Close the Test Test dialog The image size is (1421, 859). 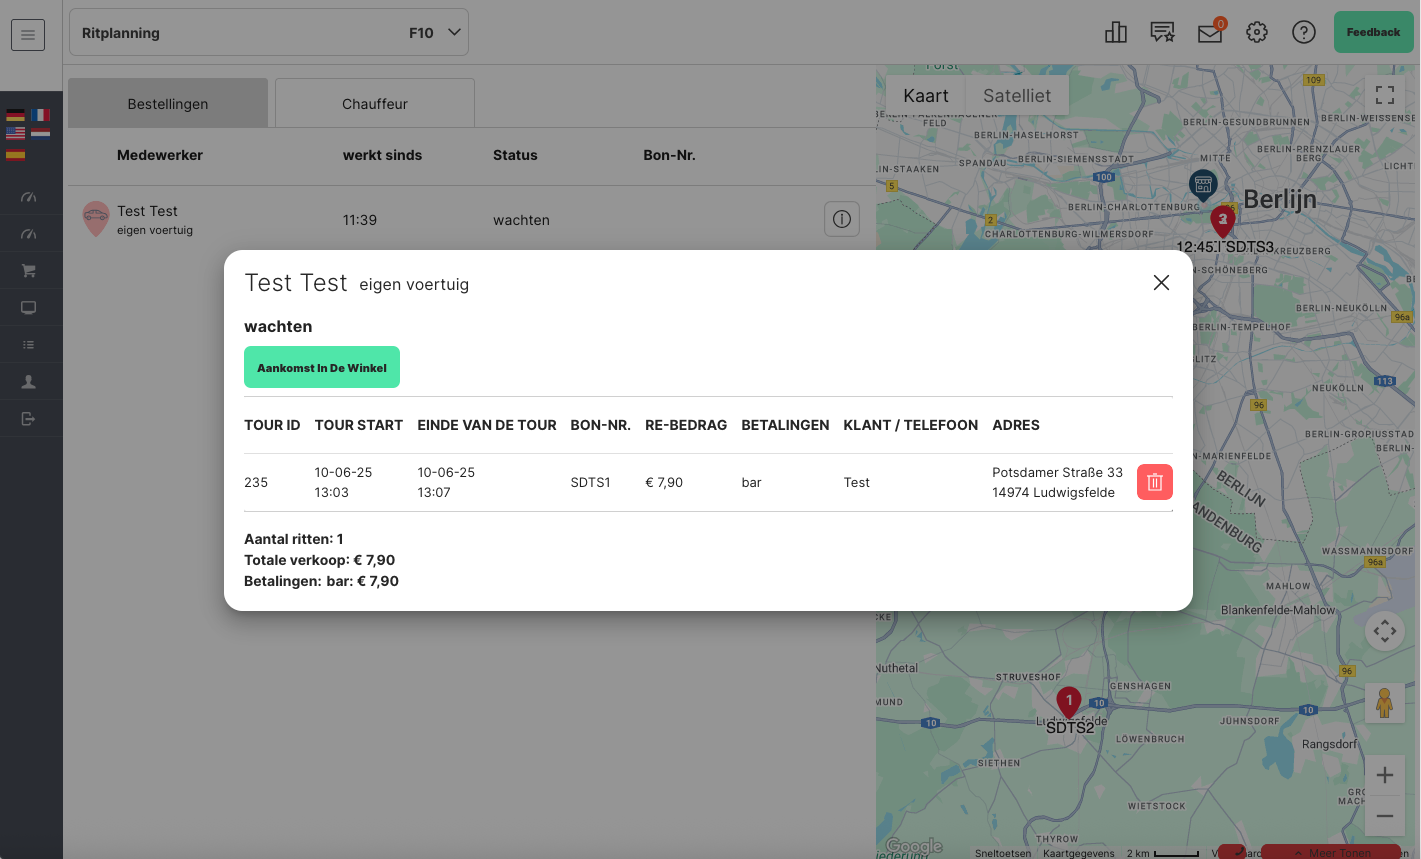click(1161, 283)
